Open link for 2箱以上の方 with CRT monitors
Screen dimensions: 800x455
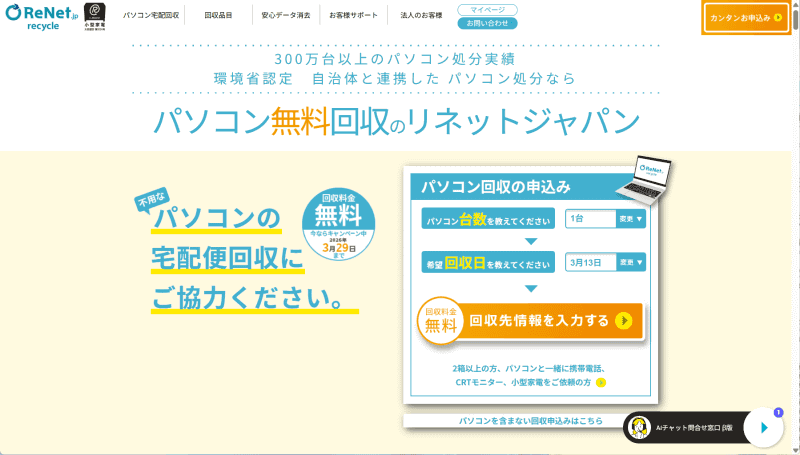[x=529, y=375]
